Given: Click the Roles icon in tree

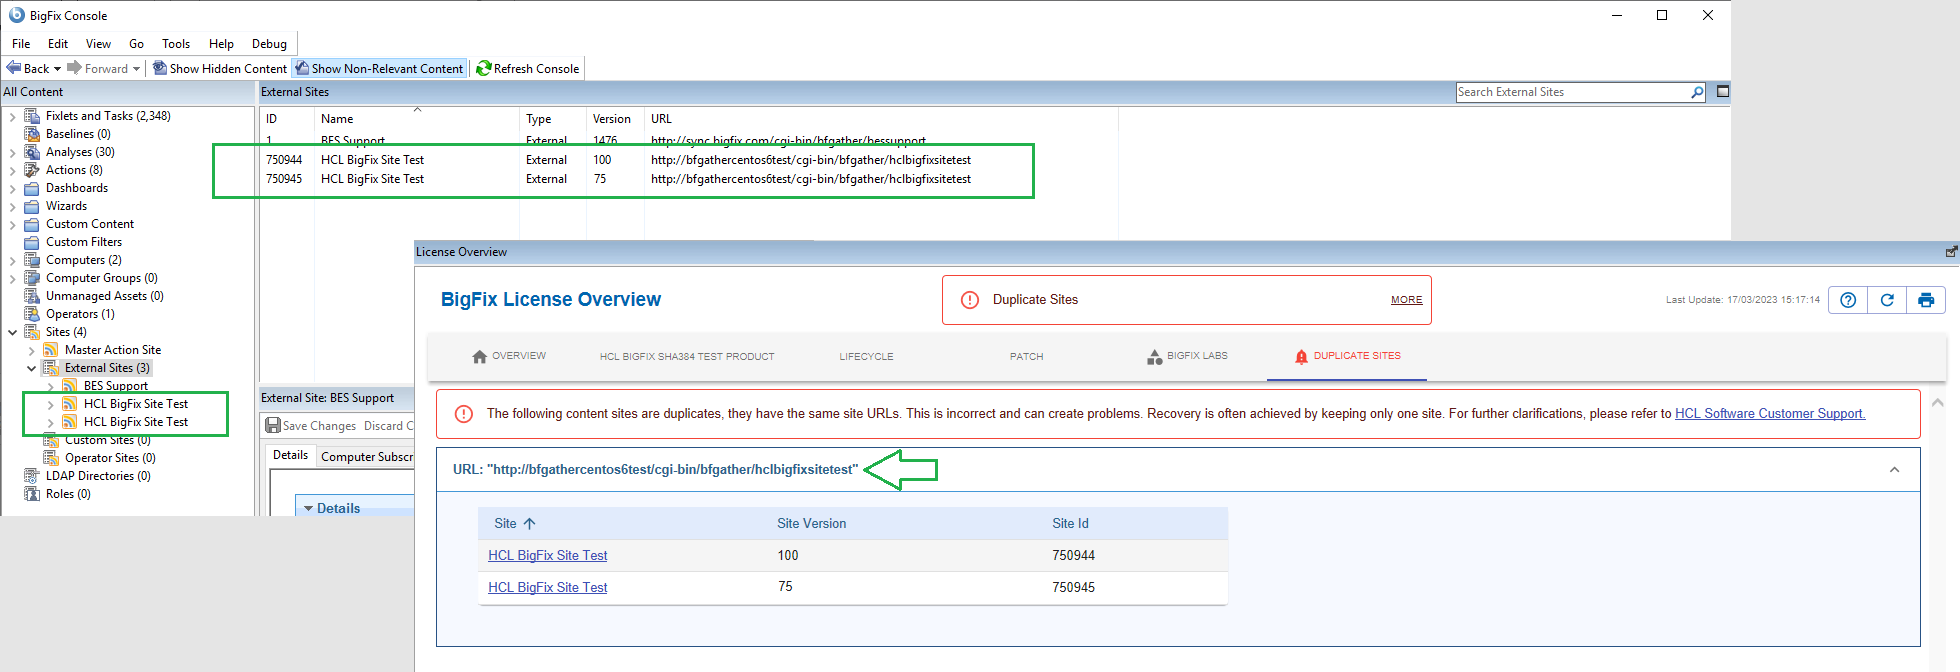Looking at the screenshot, I should tap(32, 494).
